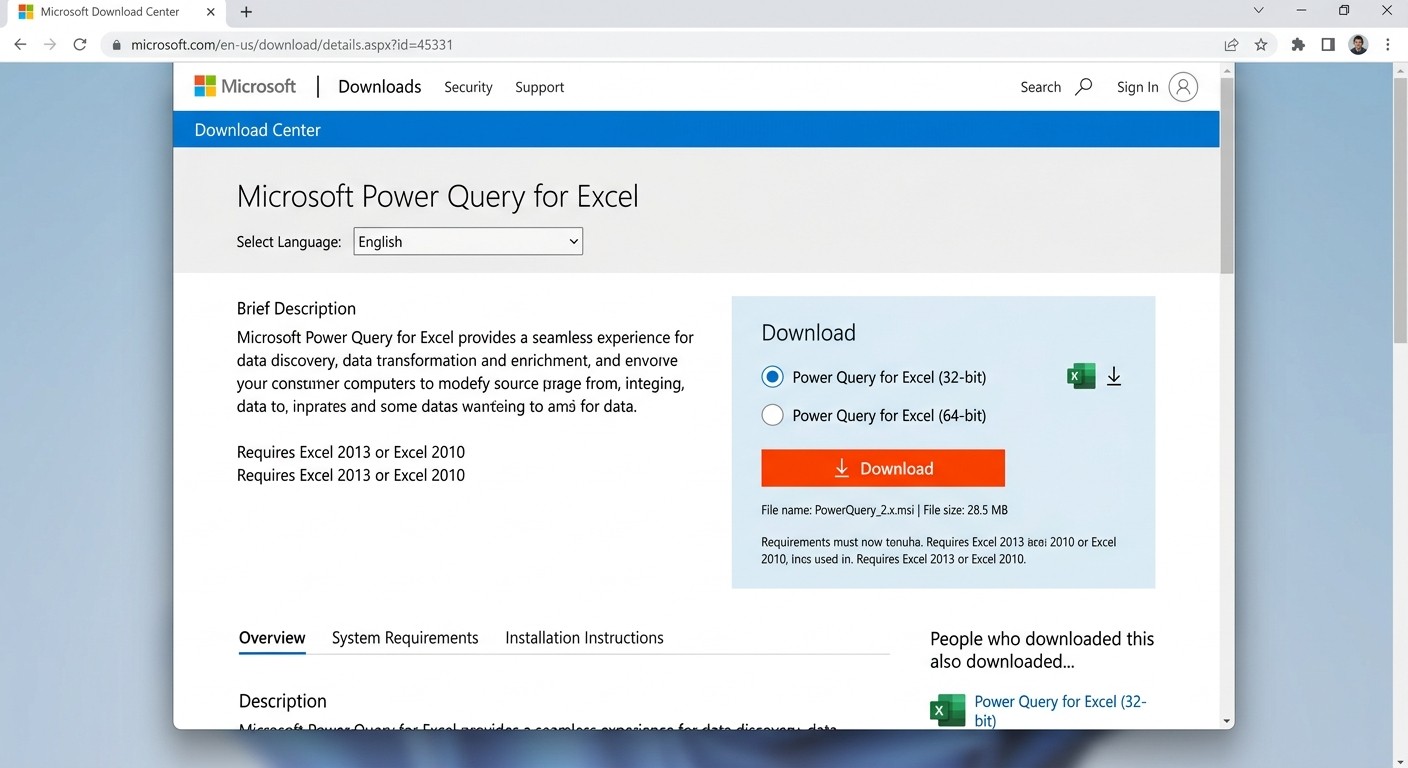Switch to System Requirements tab
The height and width of the screenshot is (768, 1408).
point(405,637)
